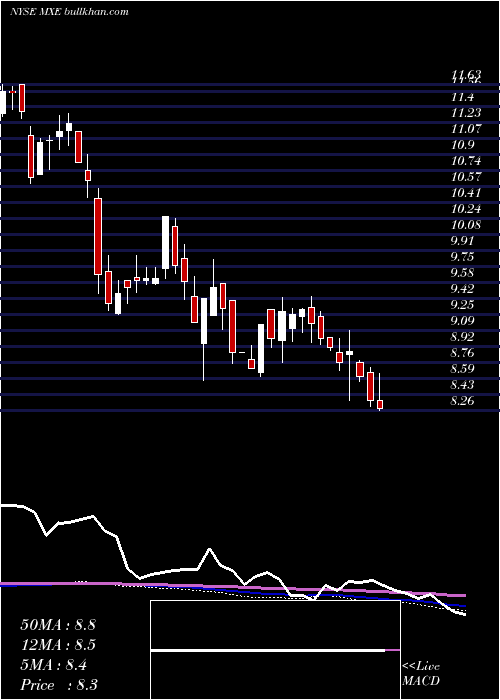This screenshot has width=500, height=700.
Task: Select the long red candlestick dropping from 10.41
Action: [x=98, y=237]
